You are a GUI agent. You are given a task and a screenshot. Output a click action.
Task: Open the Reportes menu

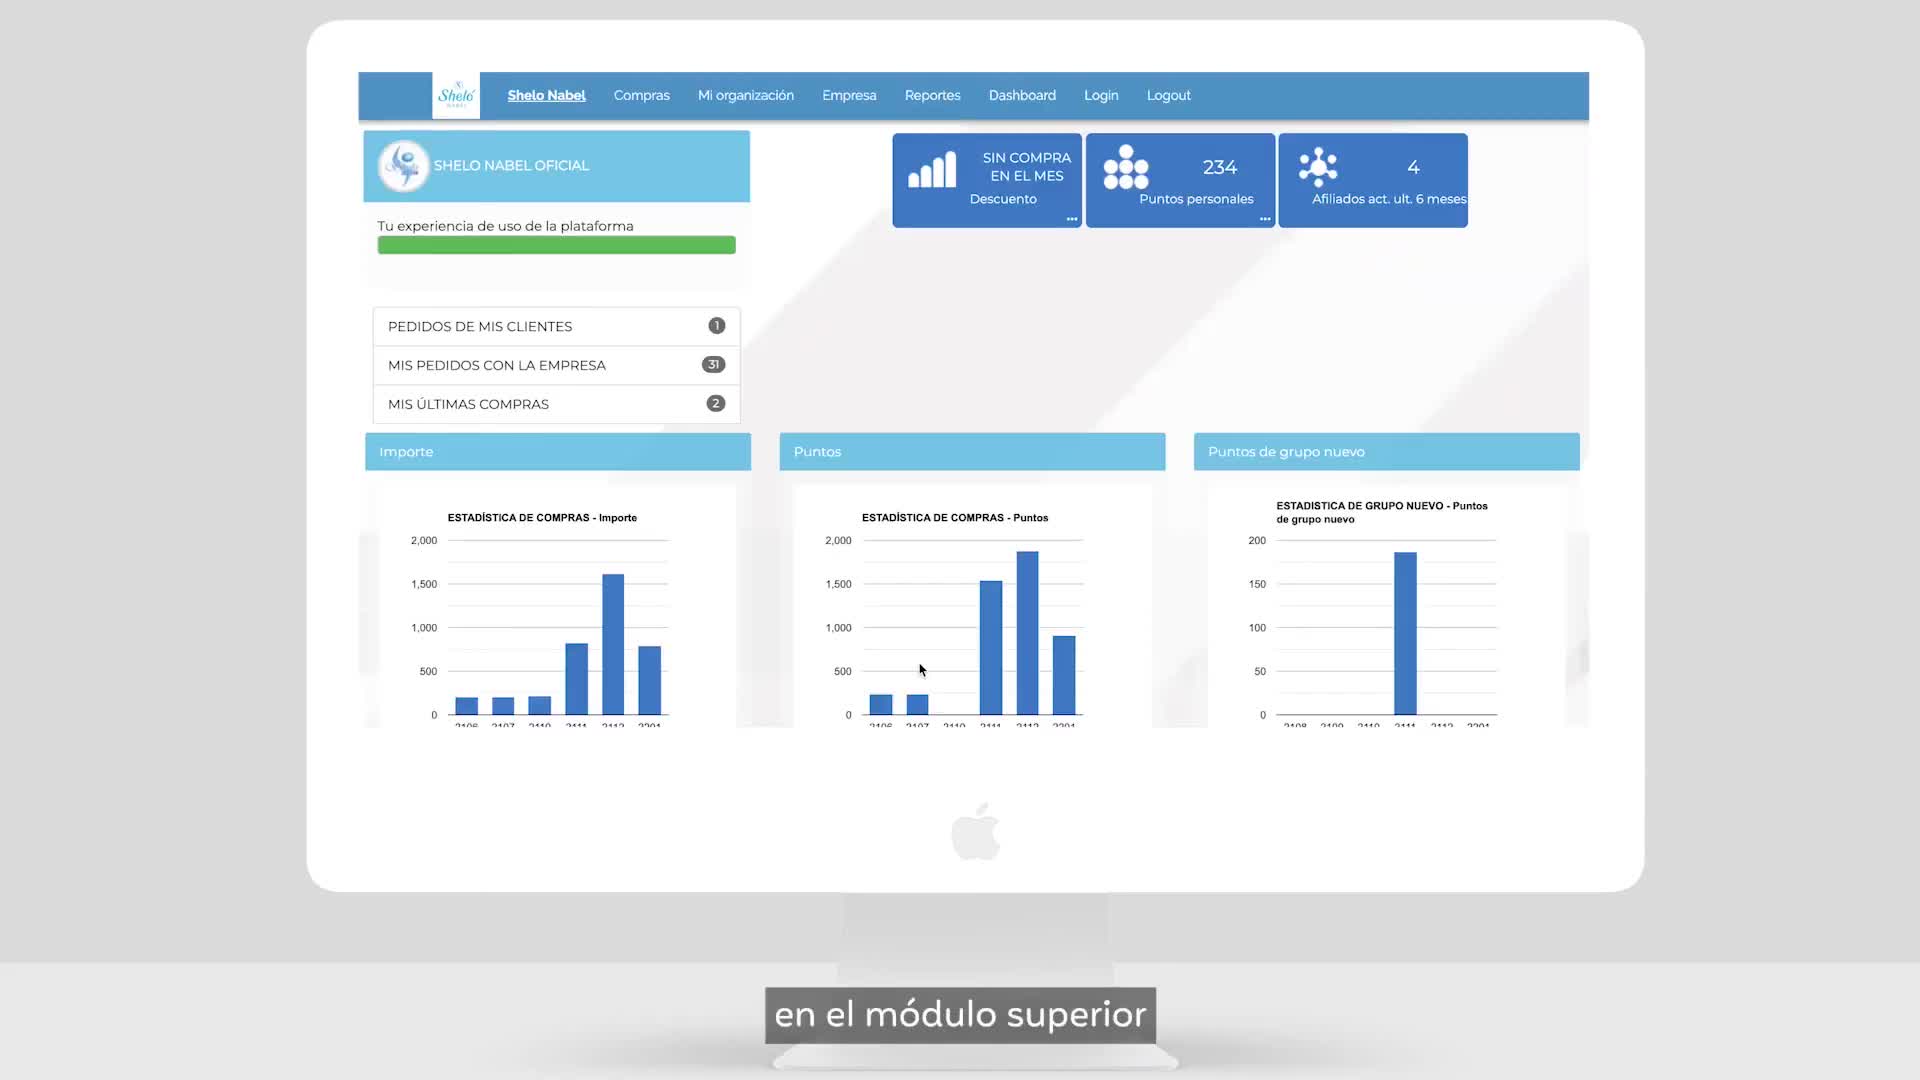click(x=932, y=96)
